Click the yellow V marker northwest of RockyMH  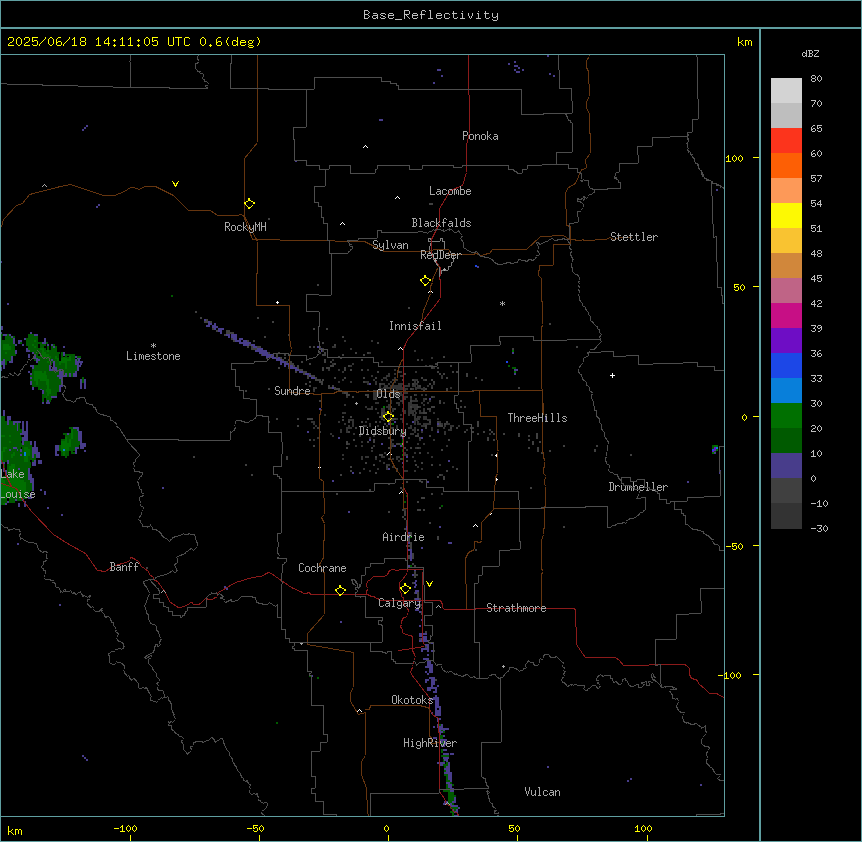click(175, 184)
